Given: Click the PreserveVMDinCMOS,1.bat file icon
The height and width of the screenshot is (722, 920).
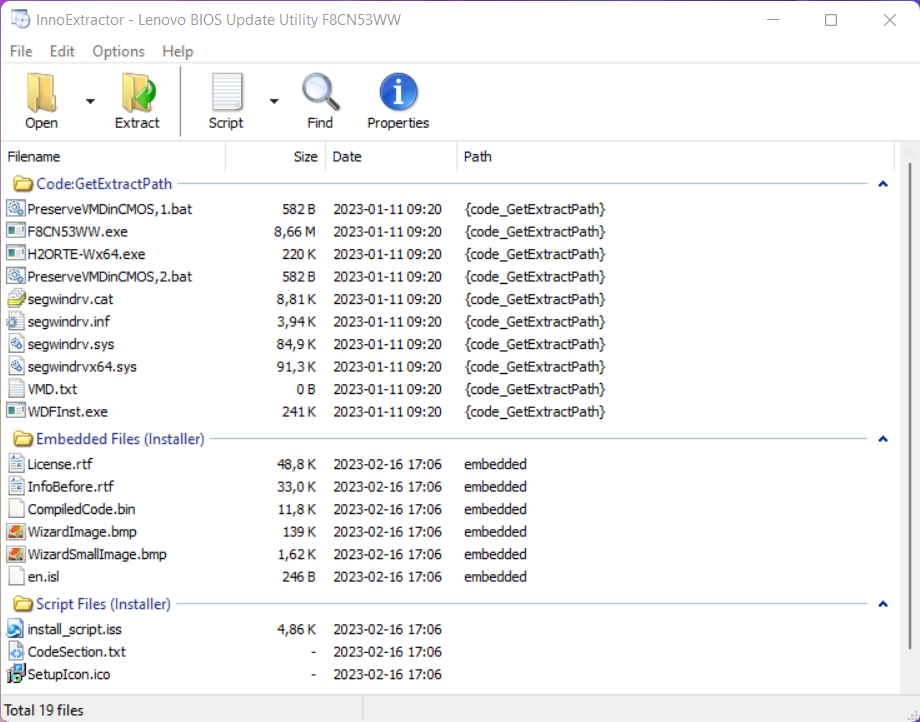Looking at the screenshot, I should pos(16,209).
